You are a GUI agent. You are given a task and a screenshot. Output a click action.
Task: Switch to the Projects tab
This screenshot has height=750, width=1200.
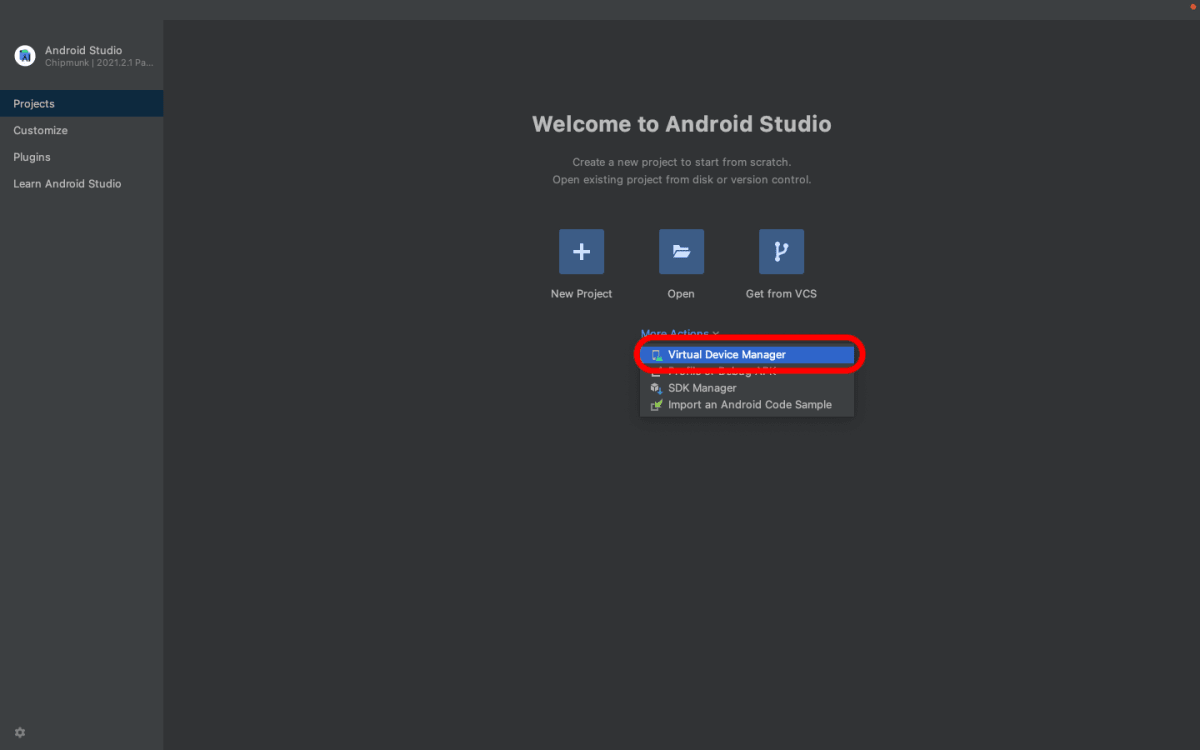pos(81,104)
